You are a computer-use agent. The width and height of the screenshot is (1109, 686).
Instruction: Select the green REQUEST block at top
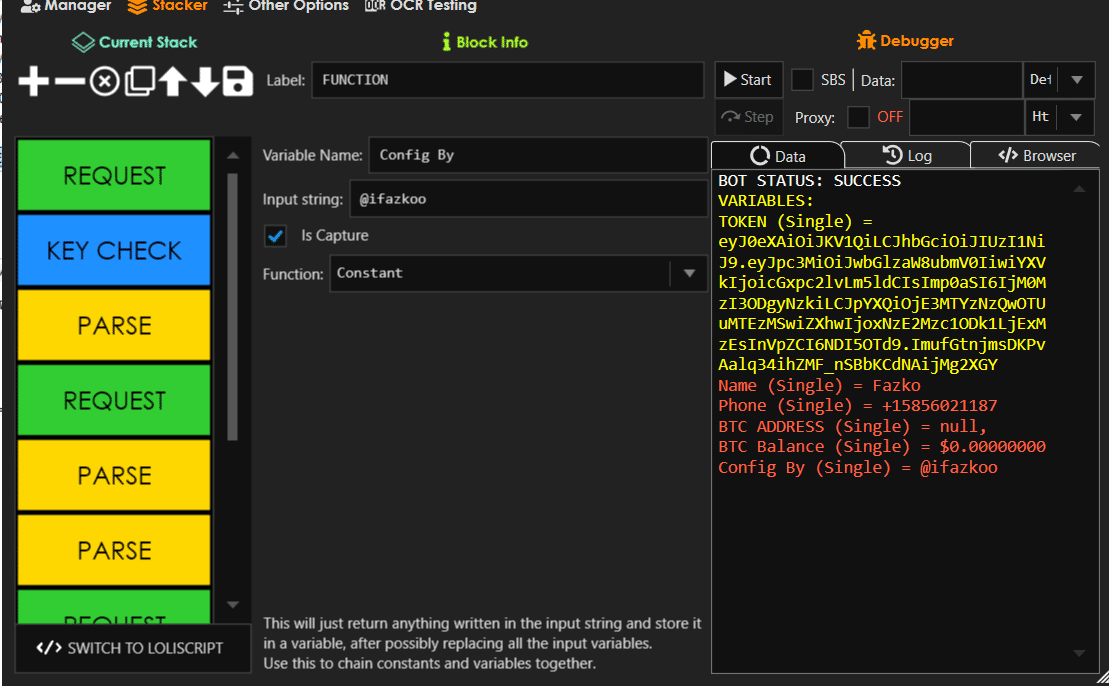(113, 175)
